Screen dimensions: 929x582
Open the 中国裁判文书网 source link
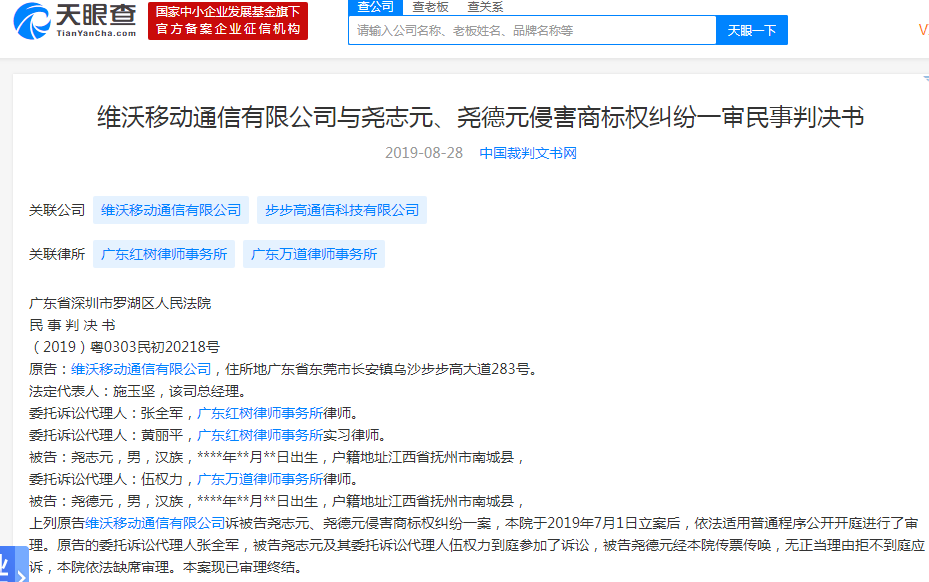[528, 153]
